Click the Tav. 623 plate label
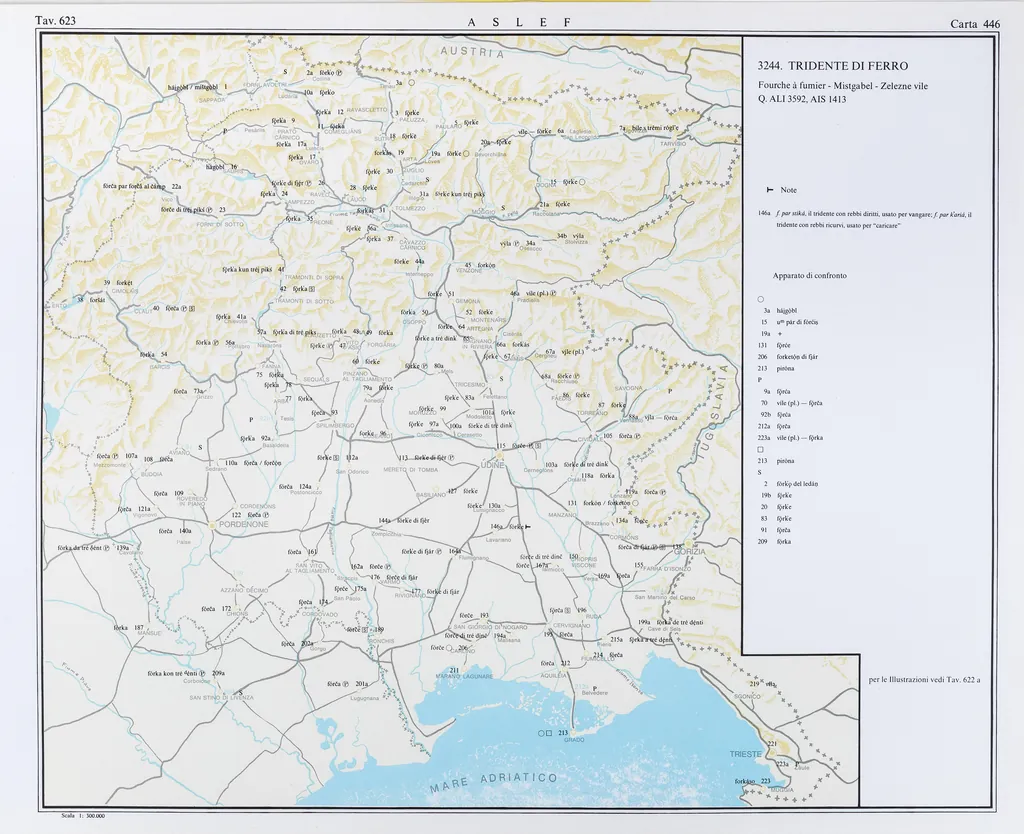The width and height of the screenshot is (1024, 834). 55,21
